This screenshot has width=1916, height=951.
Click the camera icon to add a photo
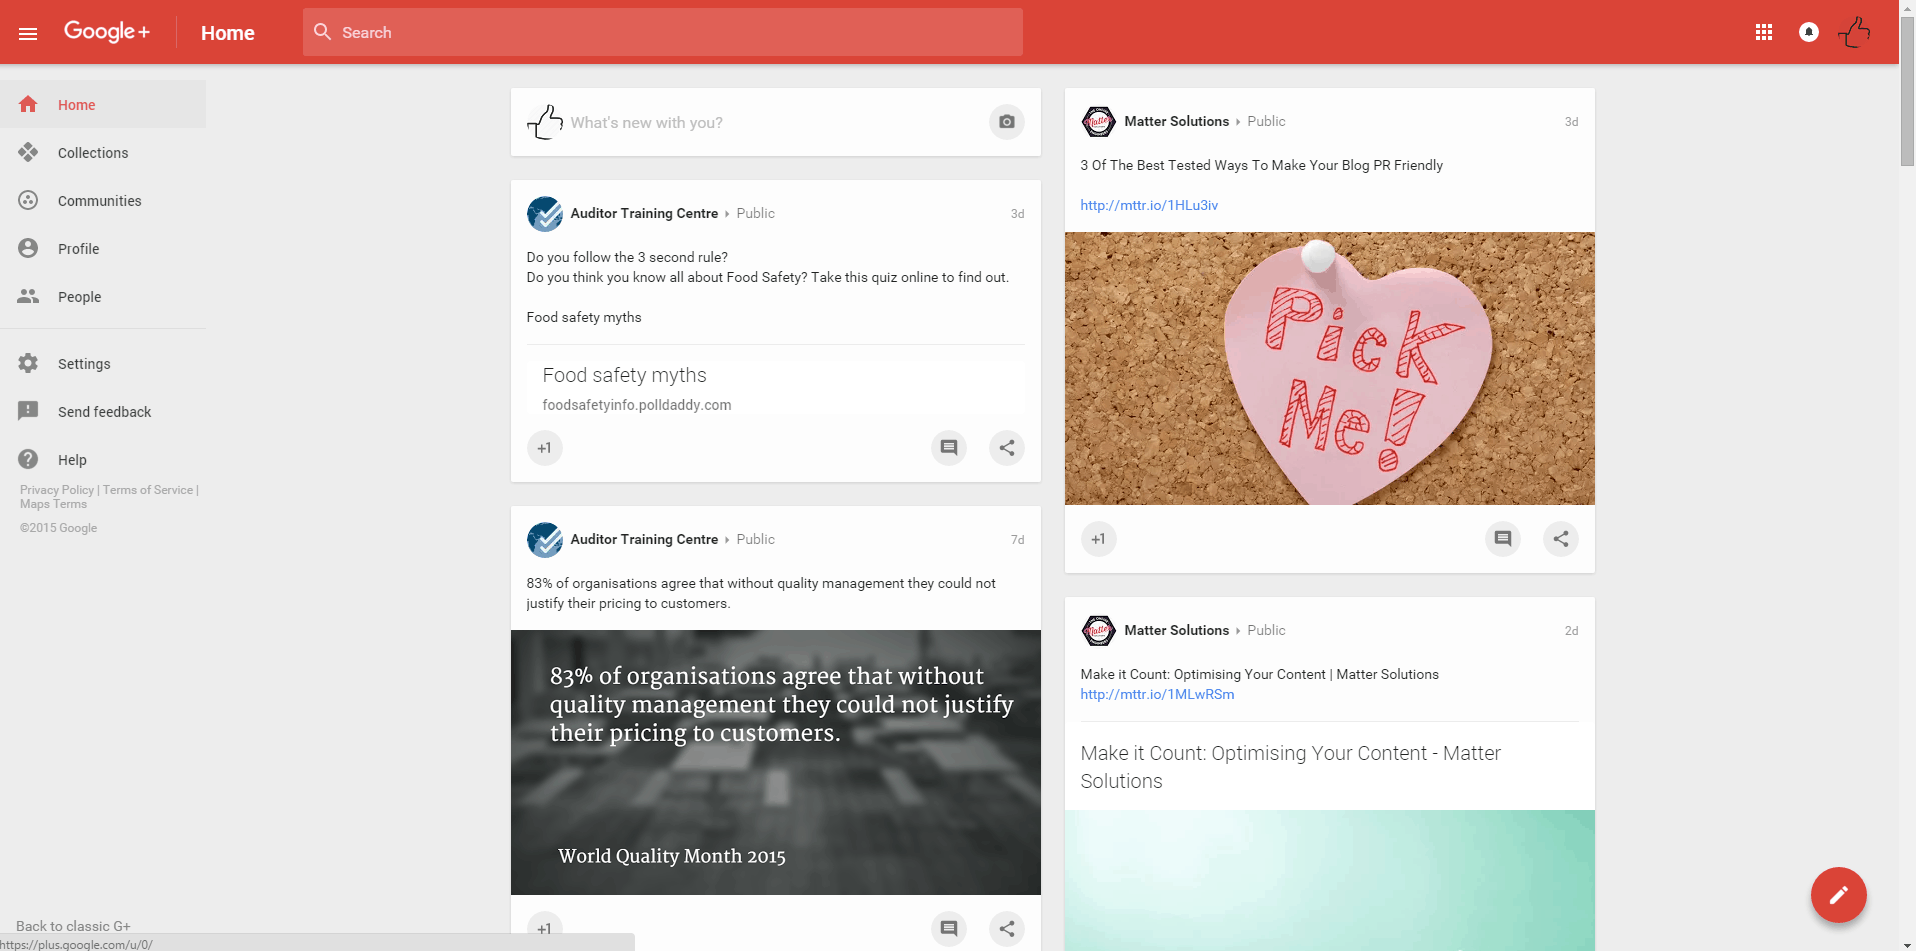[x=1006, y=122]
